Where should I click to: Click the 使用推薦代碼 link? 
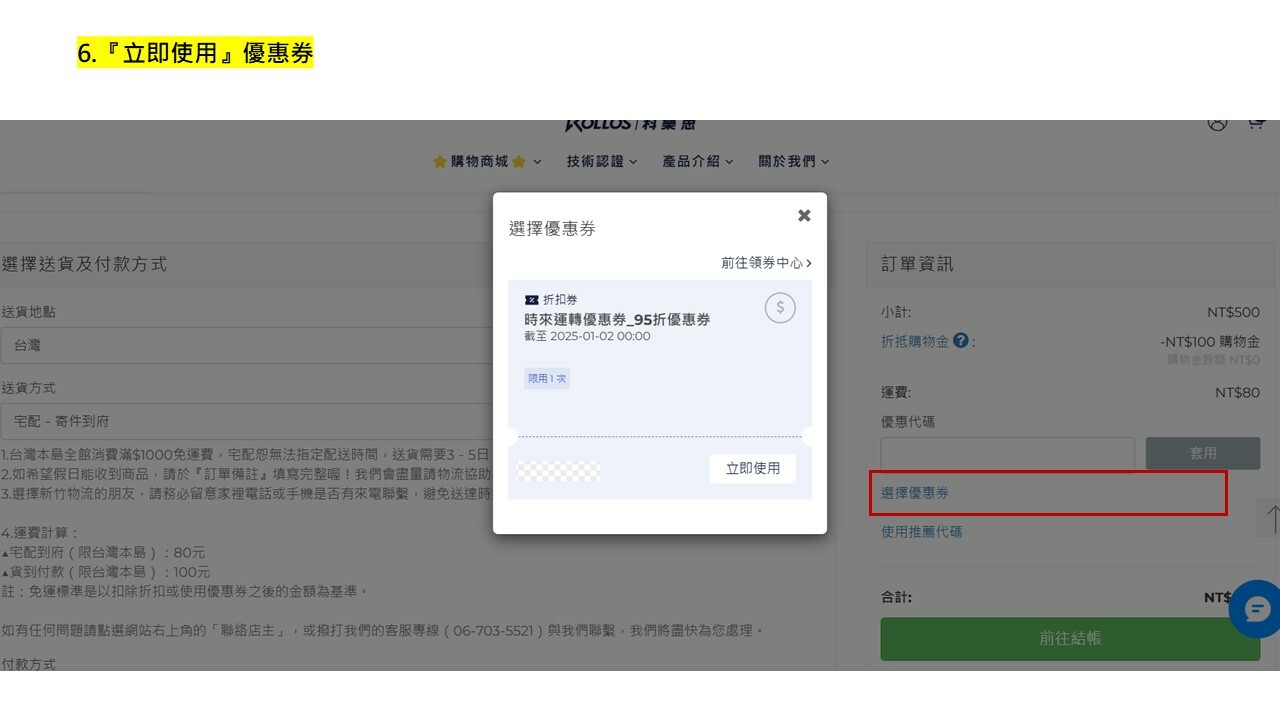tap(921, 532)
